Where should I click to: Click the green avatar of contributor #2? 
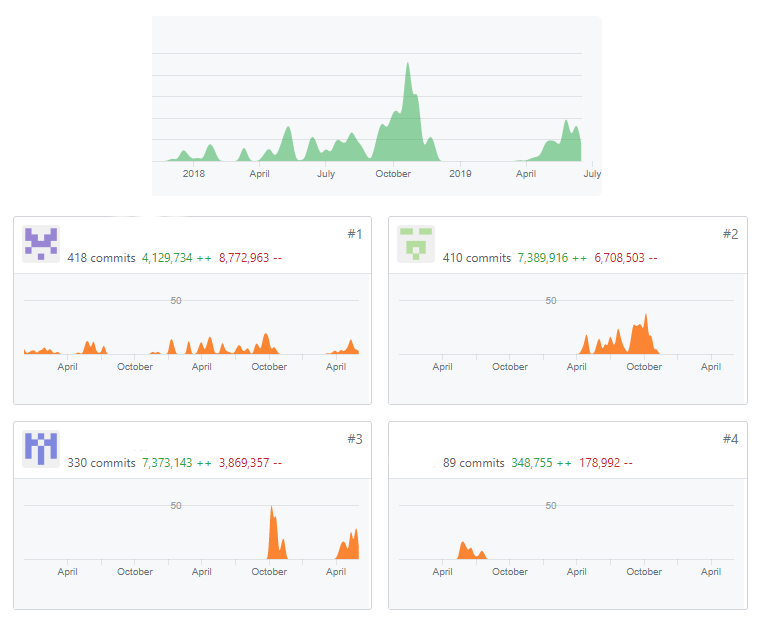coord(416,244)
